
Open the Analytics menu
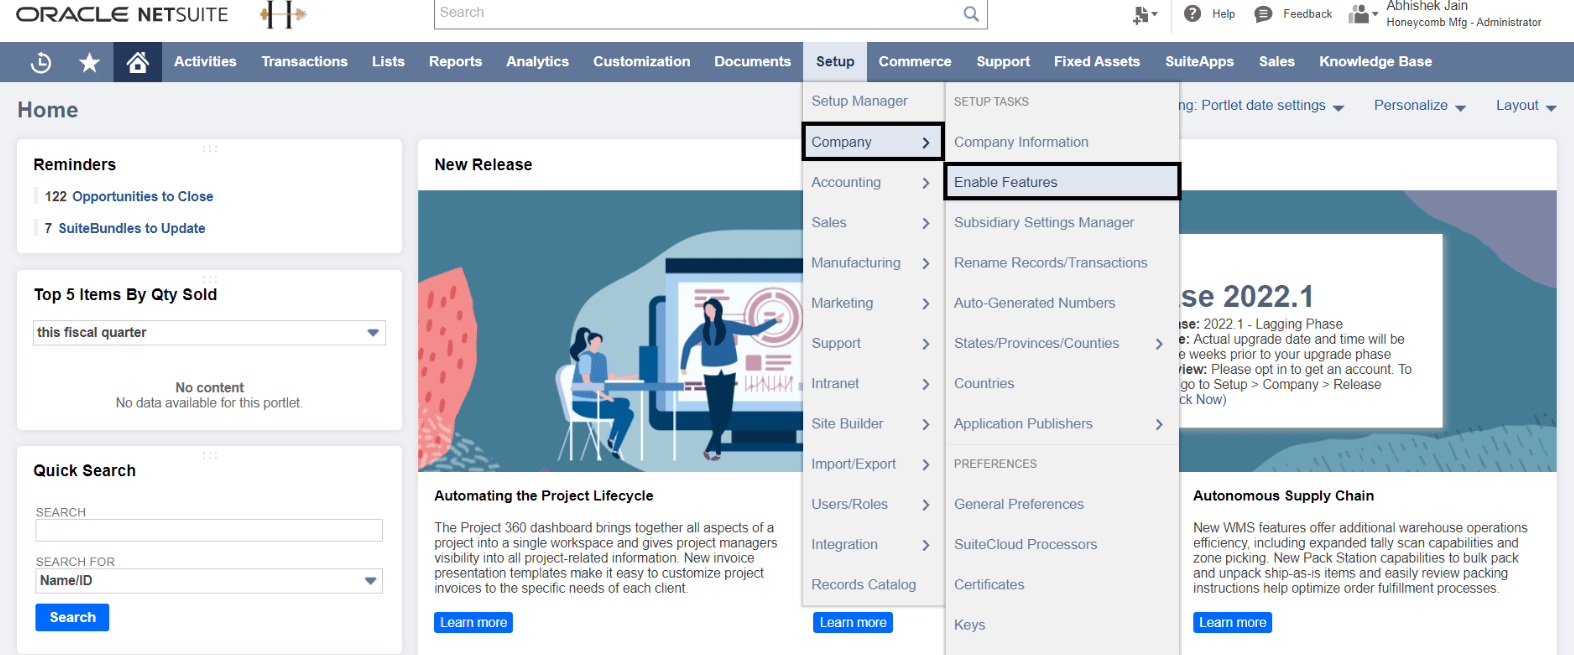pyautogui.click(x=537, y=62)
